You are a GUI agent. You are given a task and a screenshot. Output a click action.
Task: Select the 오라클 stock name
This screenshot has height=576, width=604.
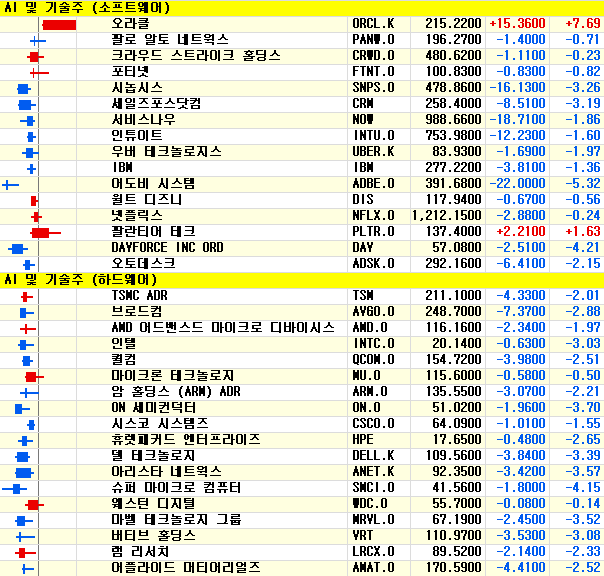coord(130,24)
